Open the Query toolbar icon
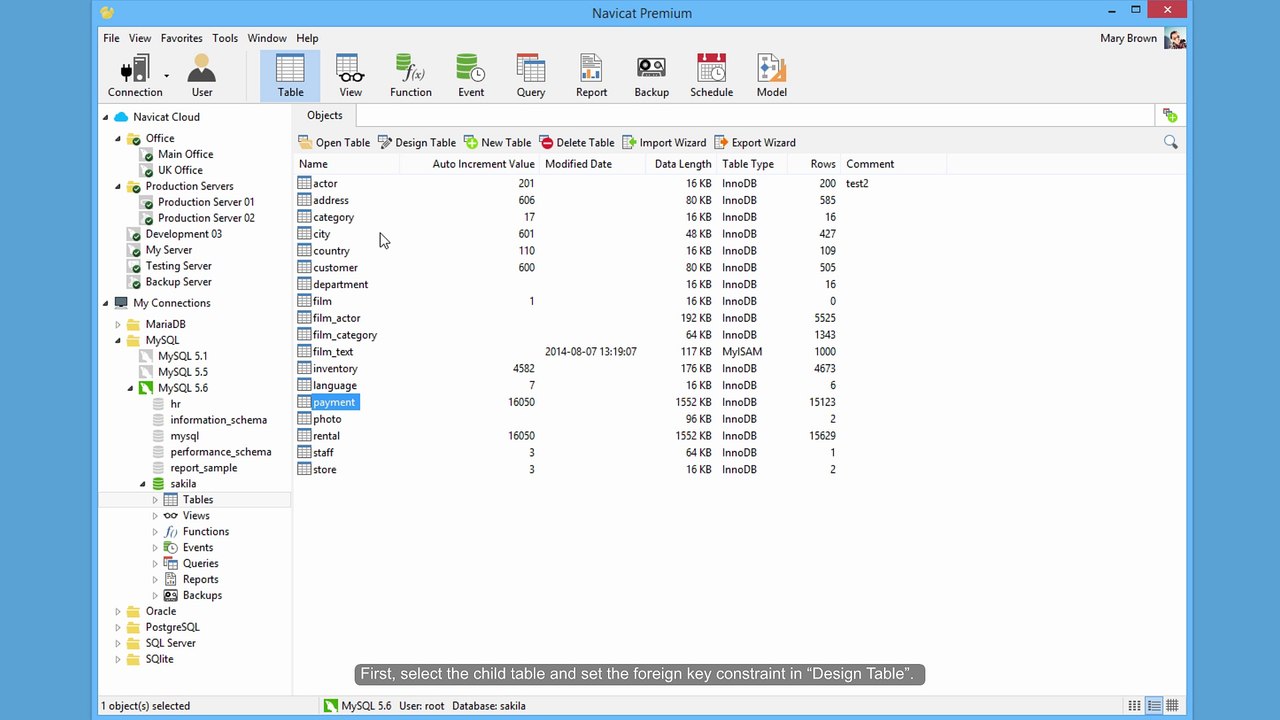This screenshot has width=1280, height=720. [x=531, y=76]
